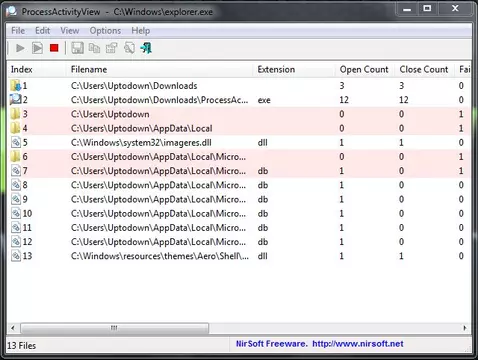Viewport: 478px width, 360px height.
Task: Click the ProcessActivityView exe icon in row 2
Action: pos(15,100)
